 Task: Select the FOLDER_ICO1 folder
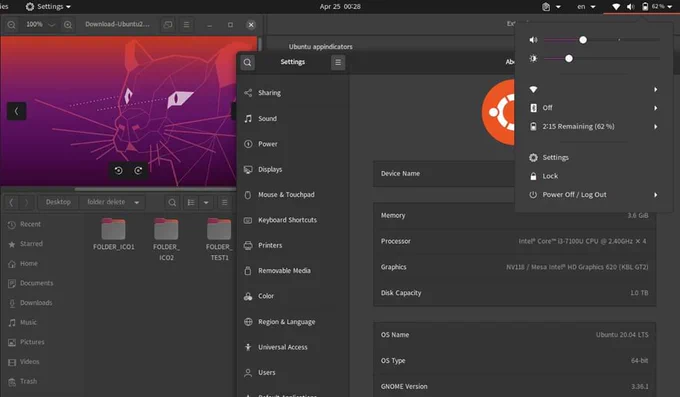pyautogui.click(x=114, y=234)
